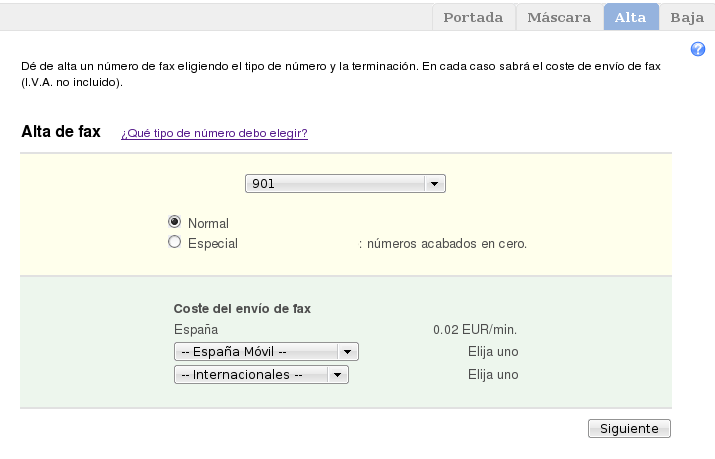Screen dimensions: 715x459
Task: Go to the Baja tab
Action: (687, 17)
